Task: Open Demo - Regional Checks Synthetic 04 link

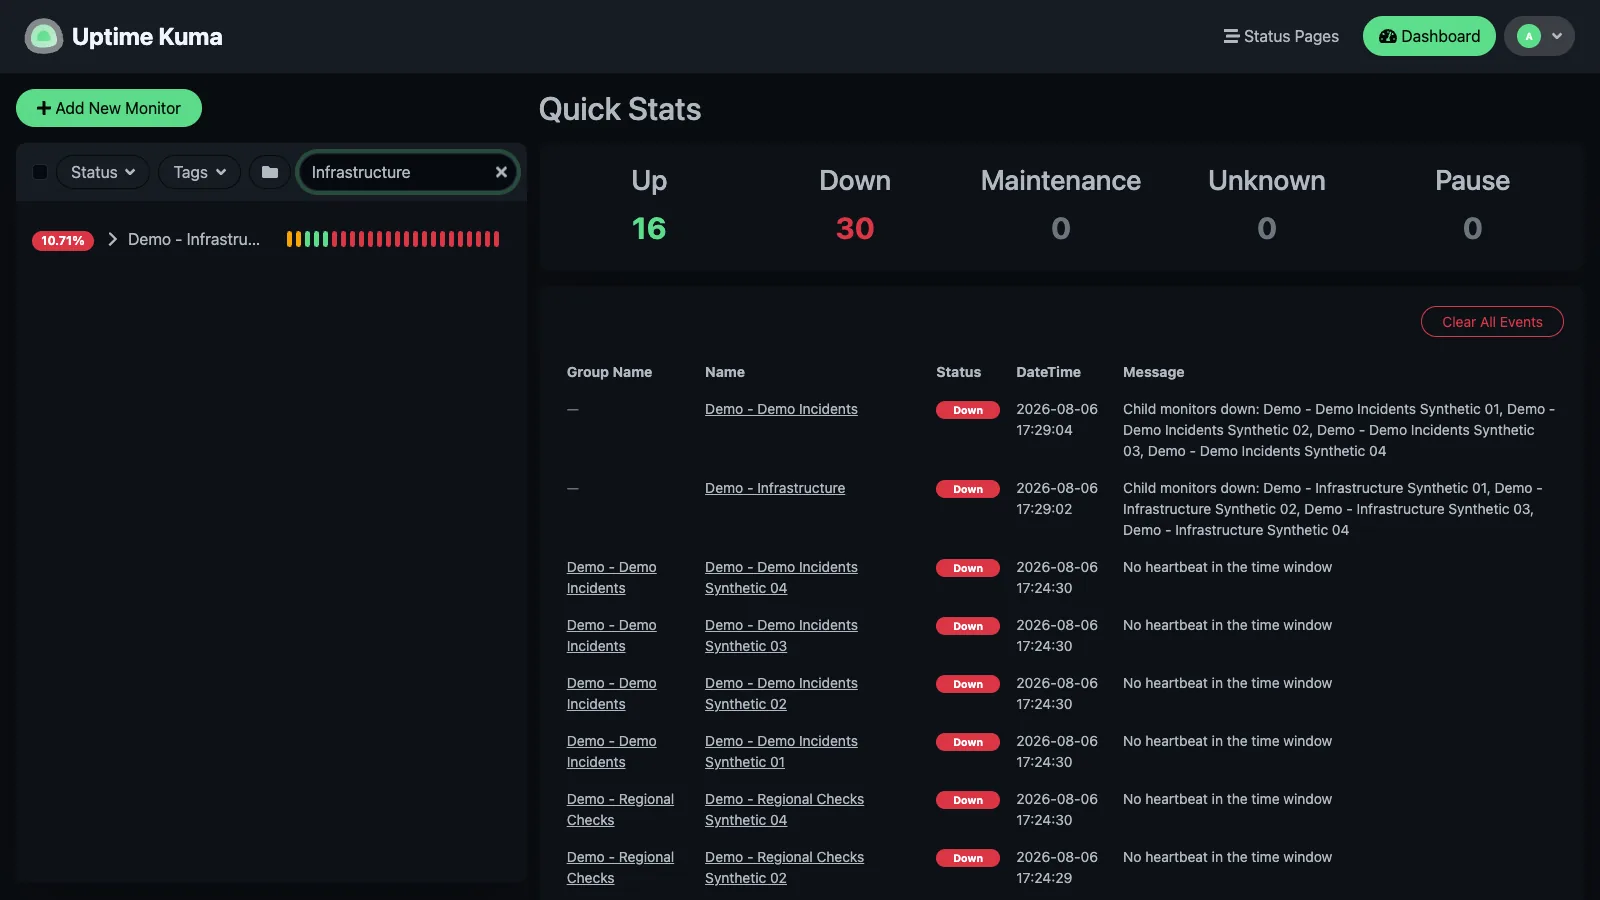Action: click(784, 810)
